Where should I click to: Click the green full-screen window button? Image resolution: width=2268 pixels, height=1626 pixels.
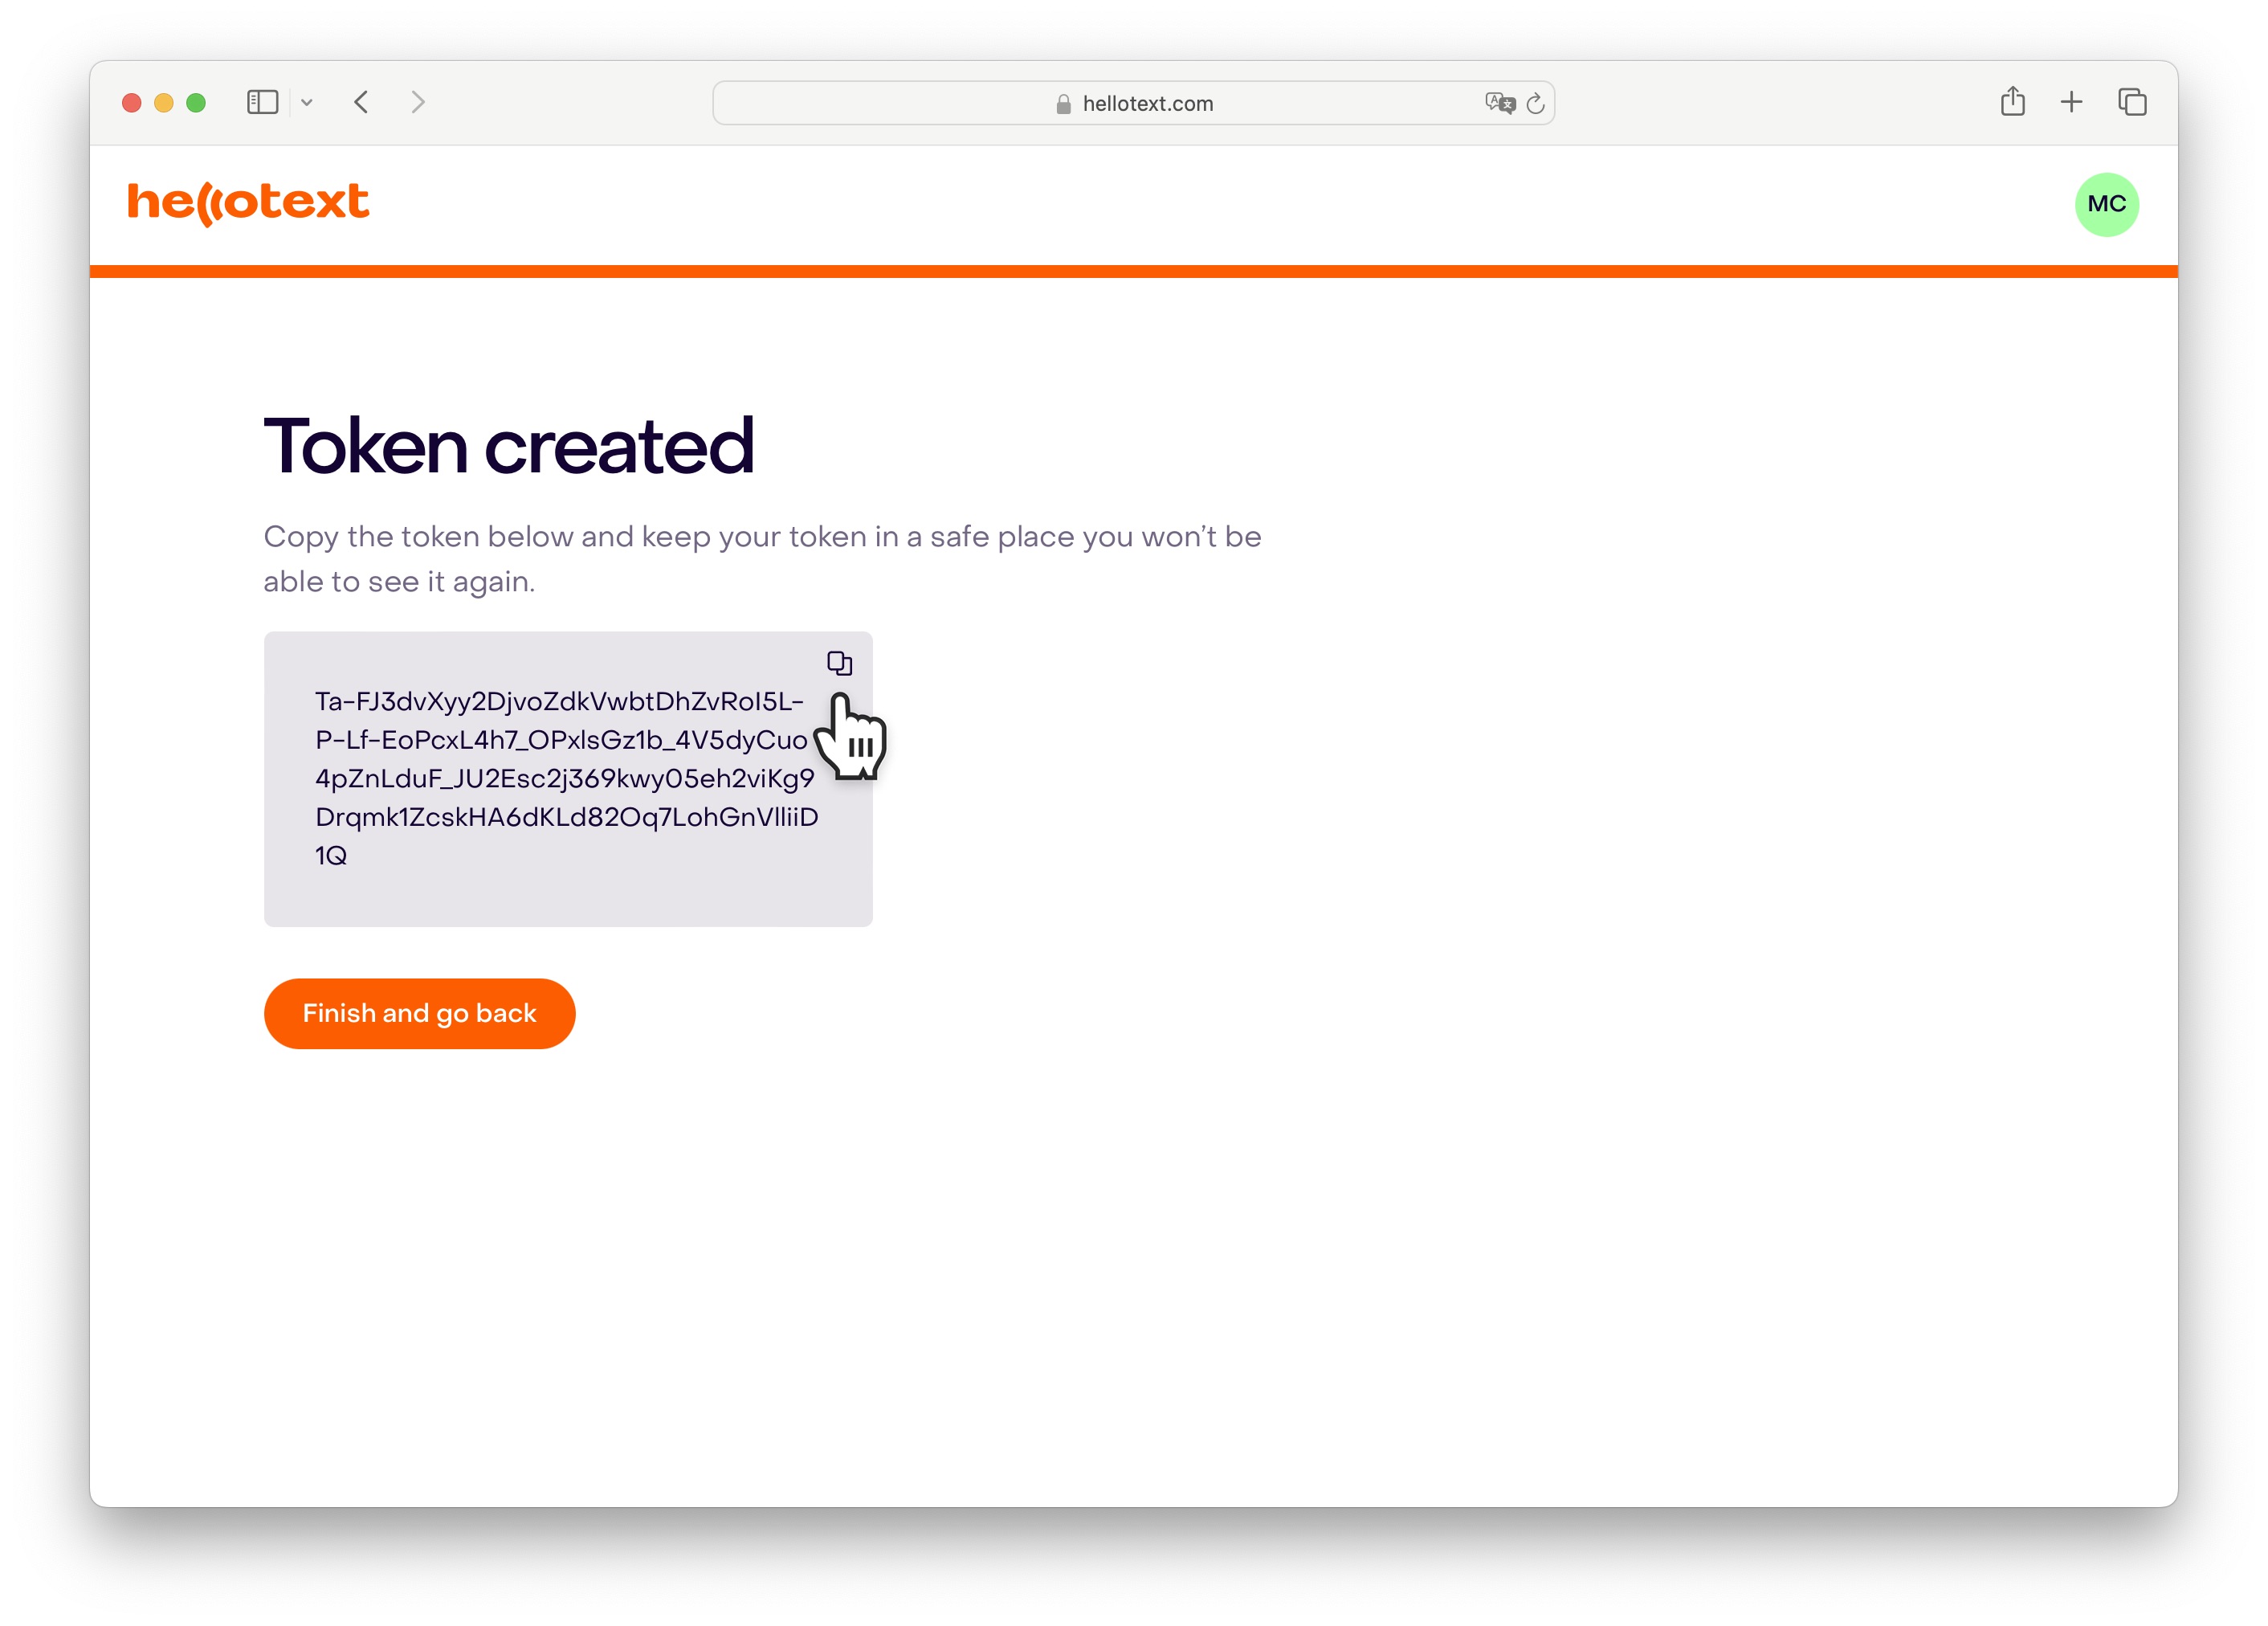(x=196, y=102)
